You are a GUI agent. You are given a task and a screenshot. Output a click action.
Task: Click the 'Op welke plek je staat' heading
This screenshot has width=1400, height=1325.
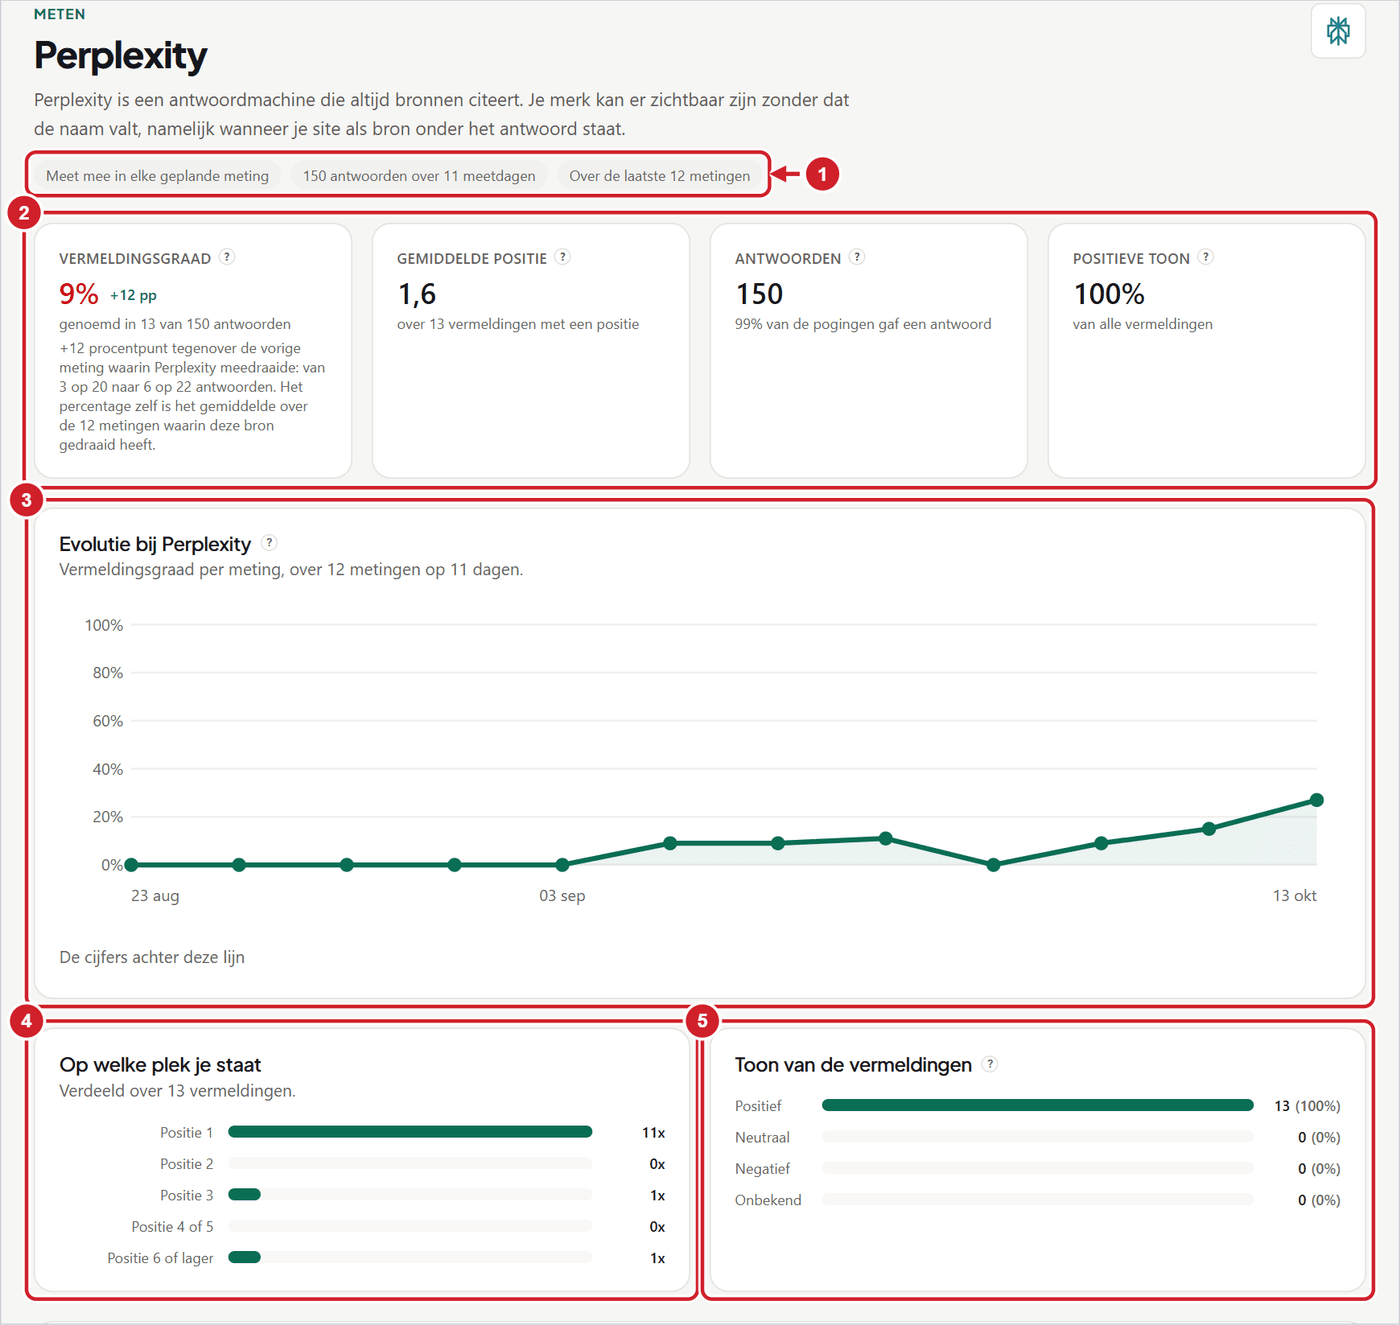160,1065
